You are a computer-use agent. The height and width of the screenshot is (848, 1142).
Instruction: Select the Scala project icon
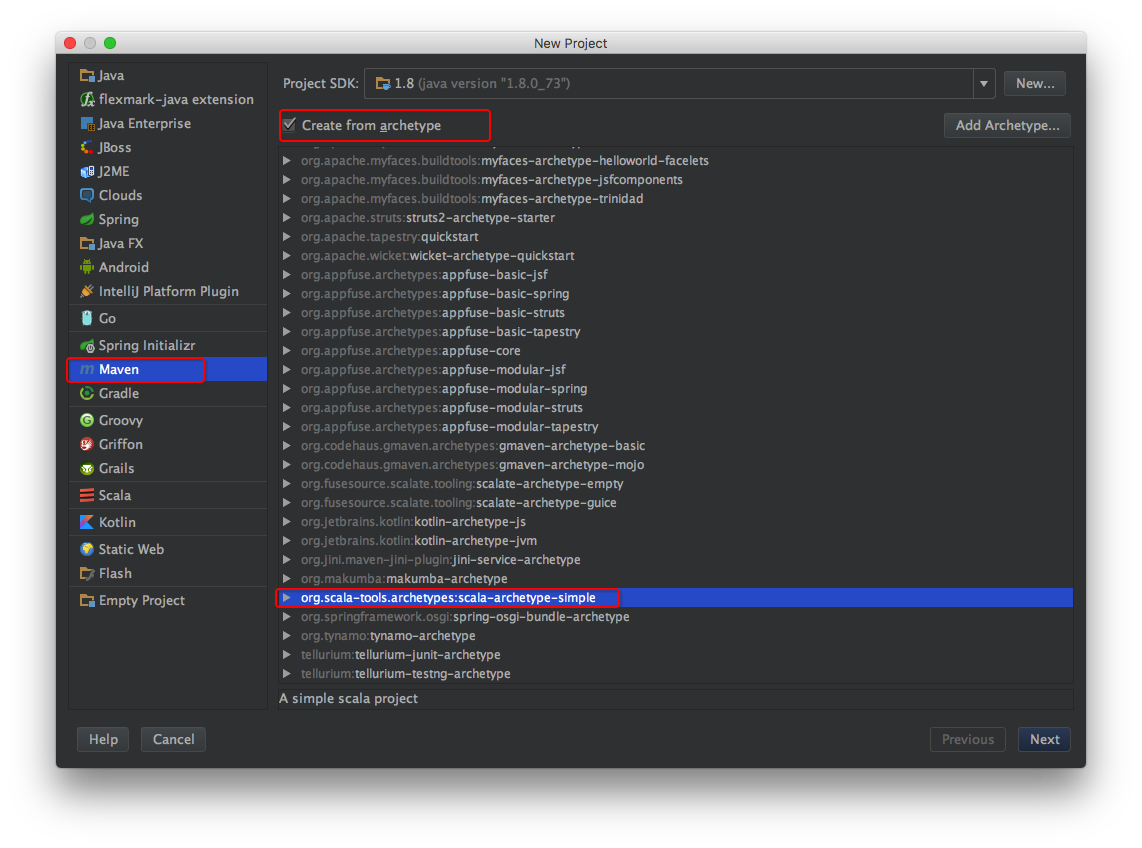point(87,496)
